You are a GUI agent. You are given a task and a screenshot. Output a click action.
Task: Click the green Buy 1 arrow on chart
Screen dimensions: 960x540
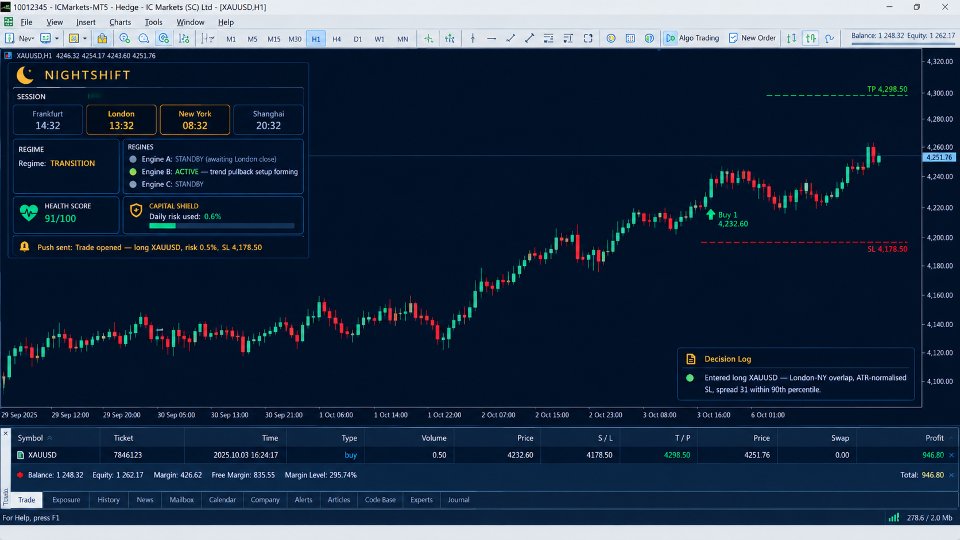click(711, 215)
